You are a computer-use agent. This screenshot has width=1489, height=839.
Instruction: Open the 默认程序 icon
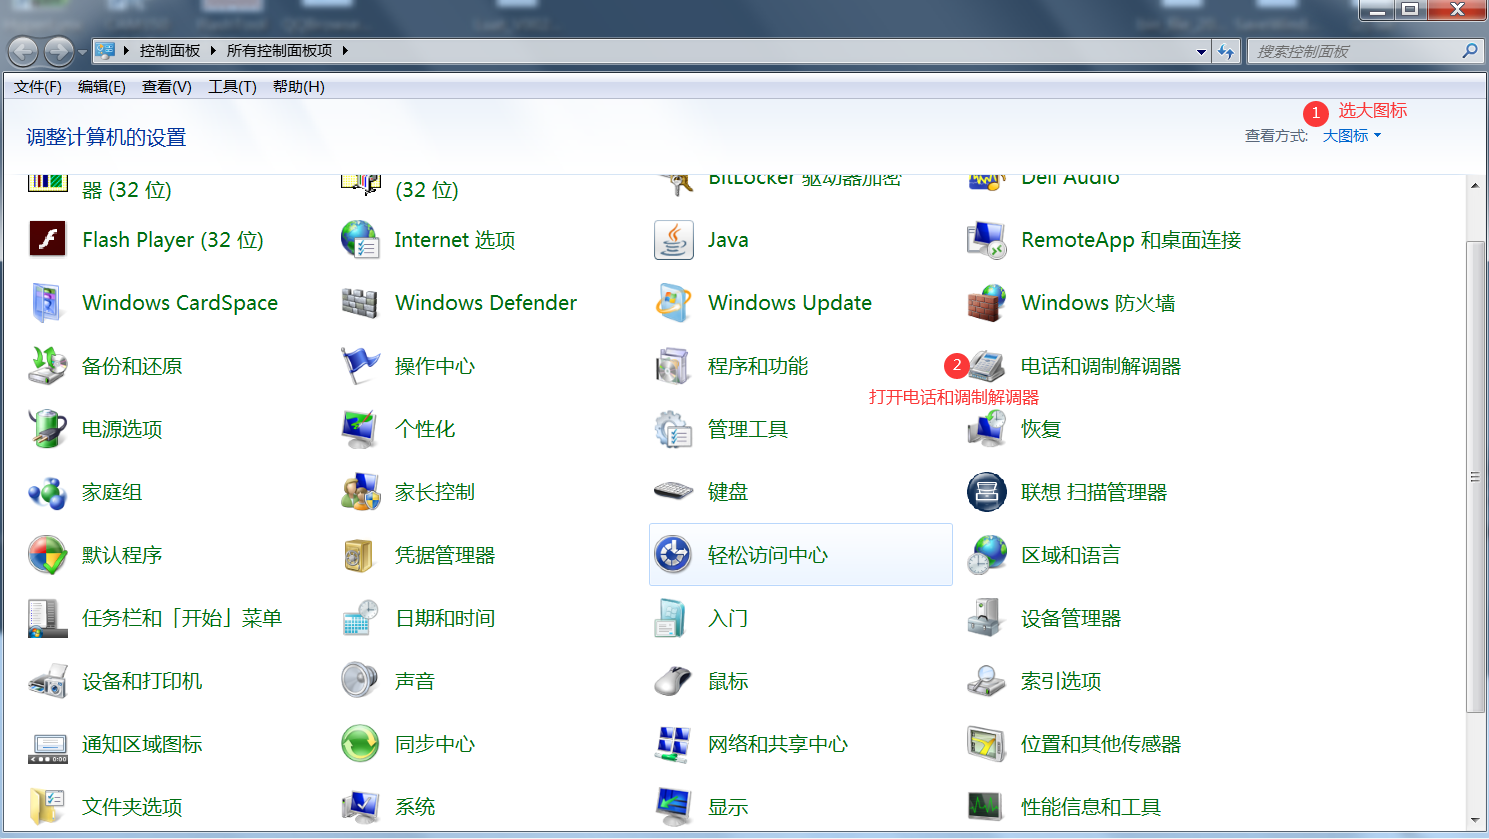[47, 555]
